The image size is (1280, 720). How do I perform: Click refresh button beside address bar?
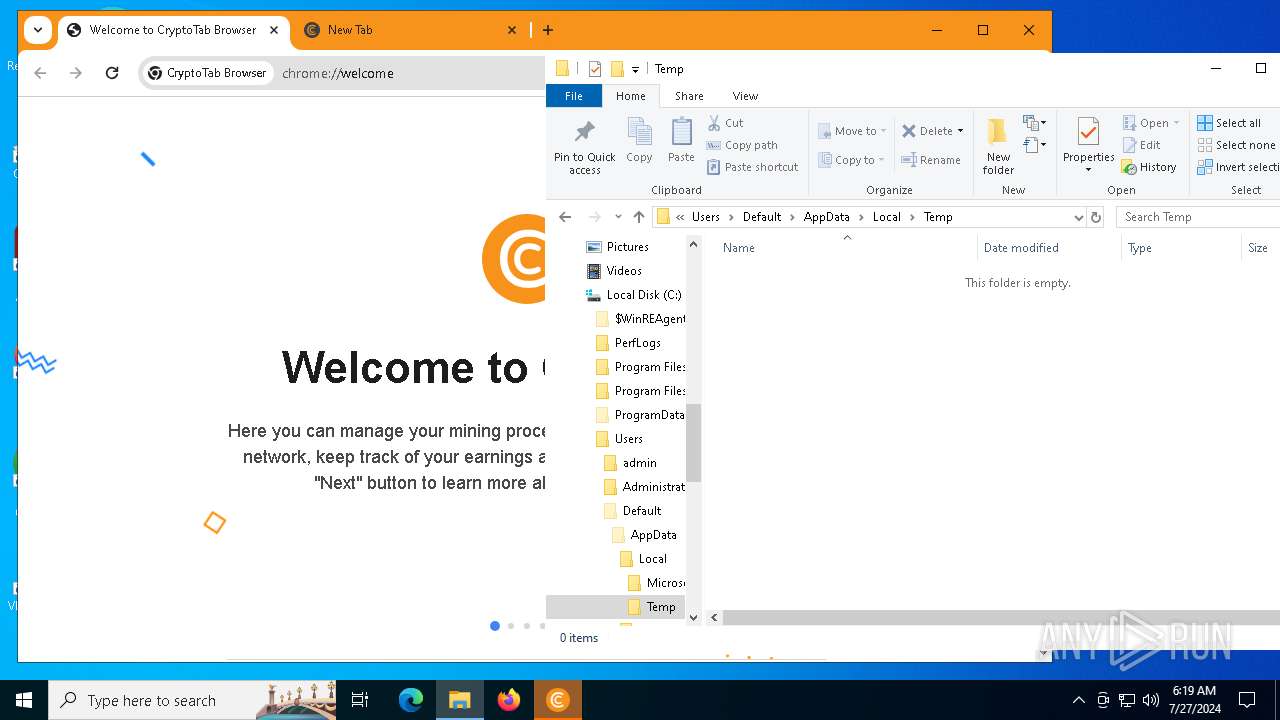coord(1096,217)
